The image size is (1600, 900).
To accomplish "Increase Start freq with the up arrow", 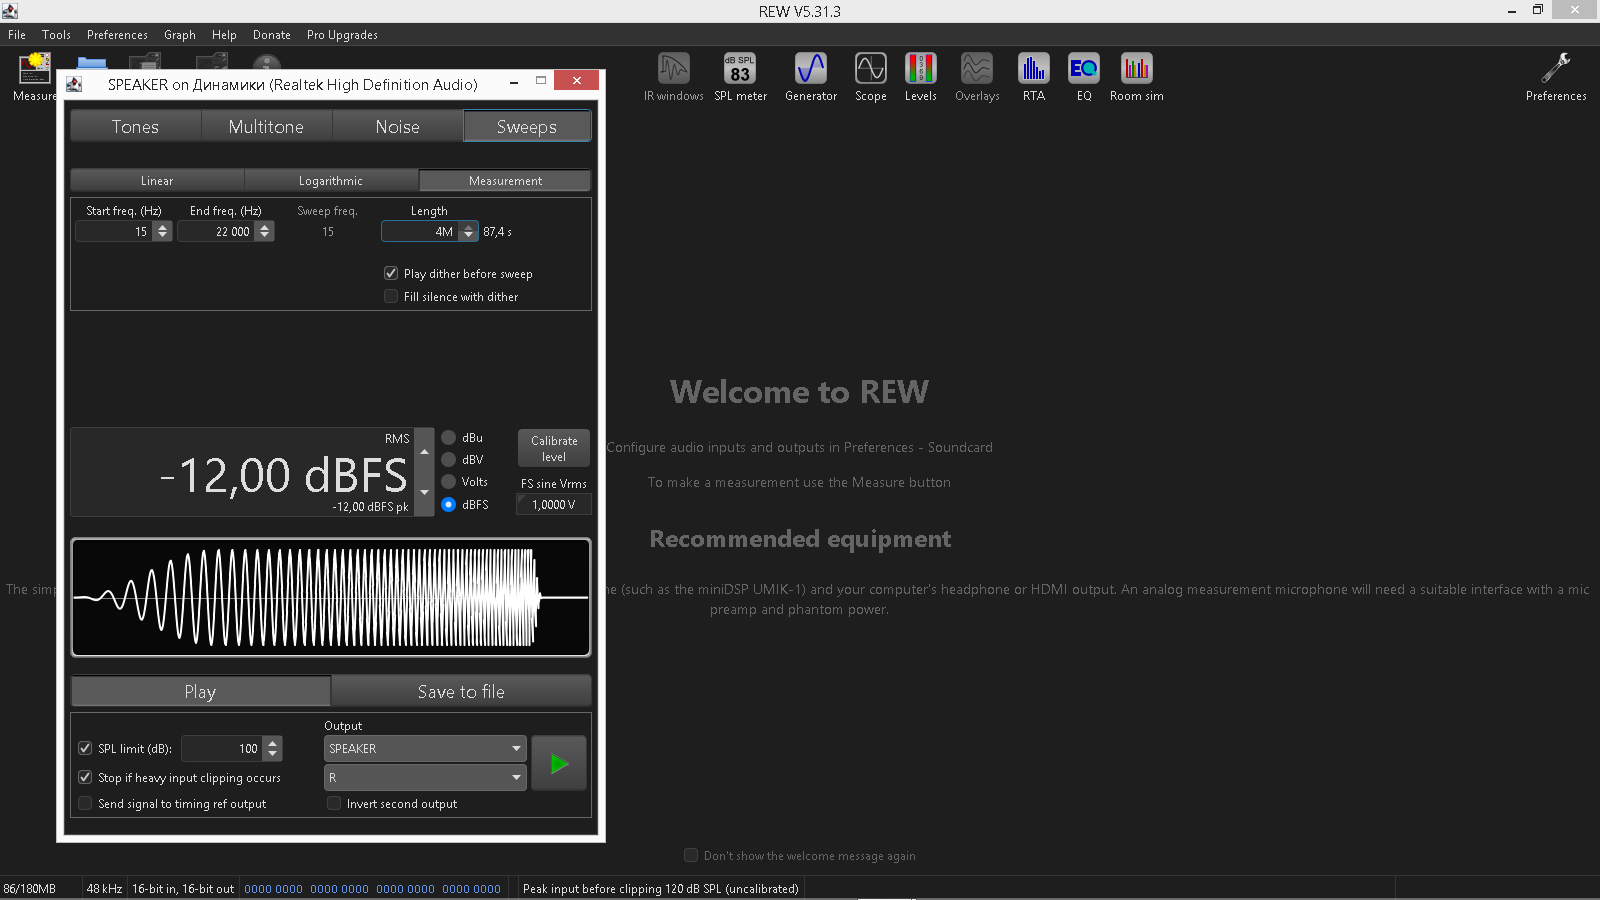I will point(162,227).
